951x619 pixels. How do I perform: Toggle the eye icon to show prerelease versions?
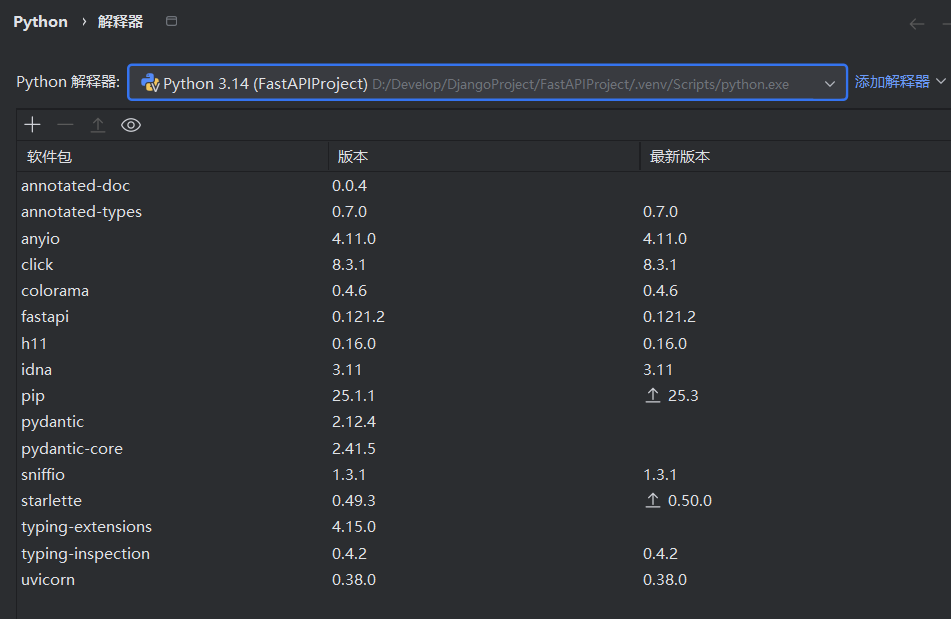click(131, 124)
